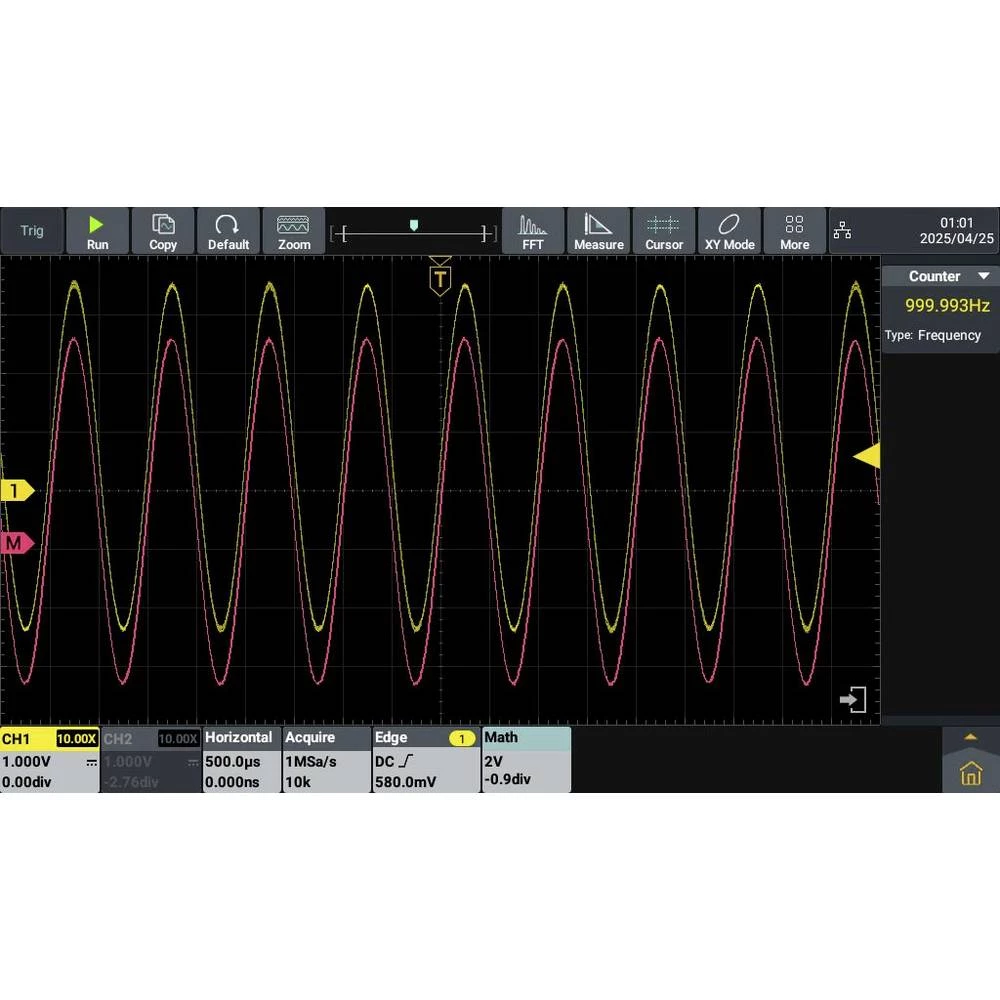Toggle the Math channel panel
Screen dimensions: 1000x1000
point(526,760)
